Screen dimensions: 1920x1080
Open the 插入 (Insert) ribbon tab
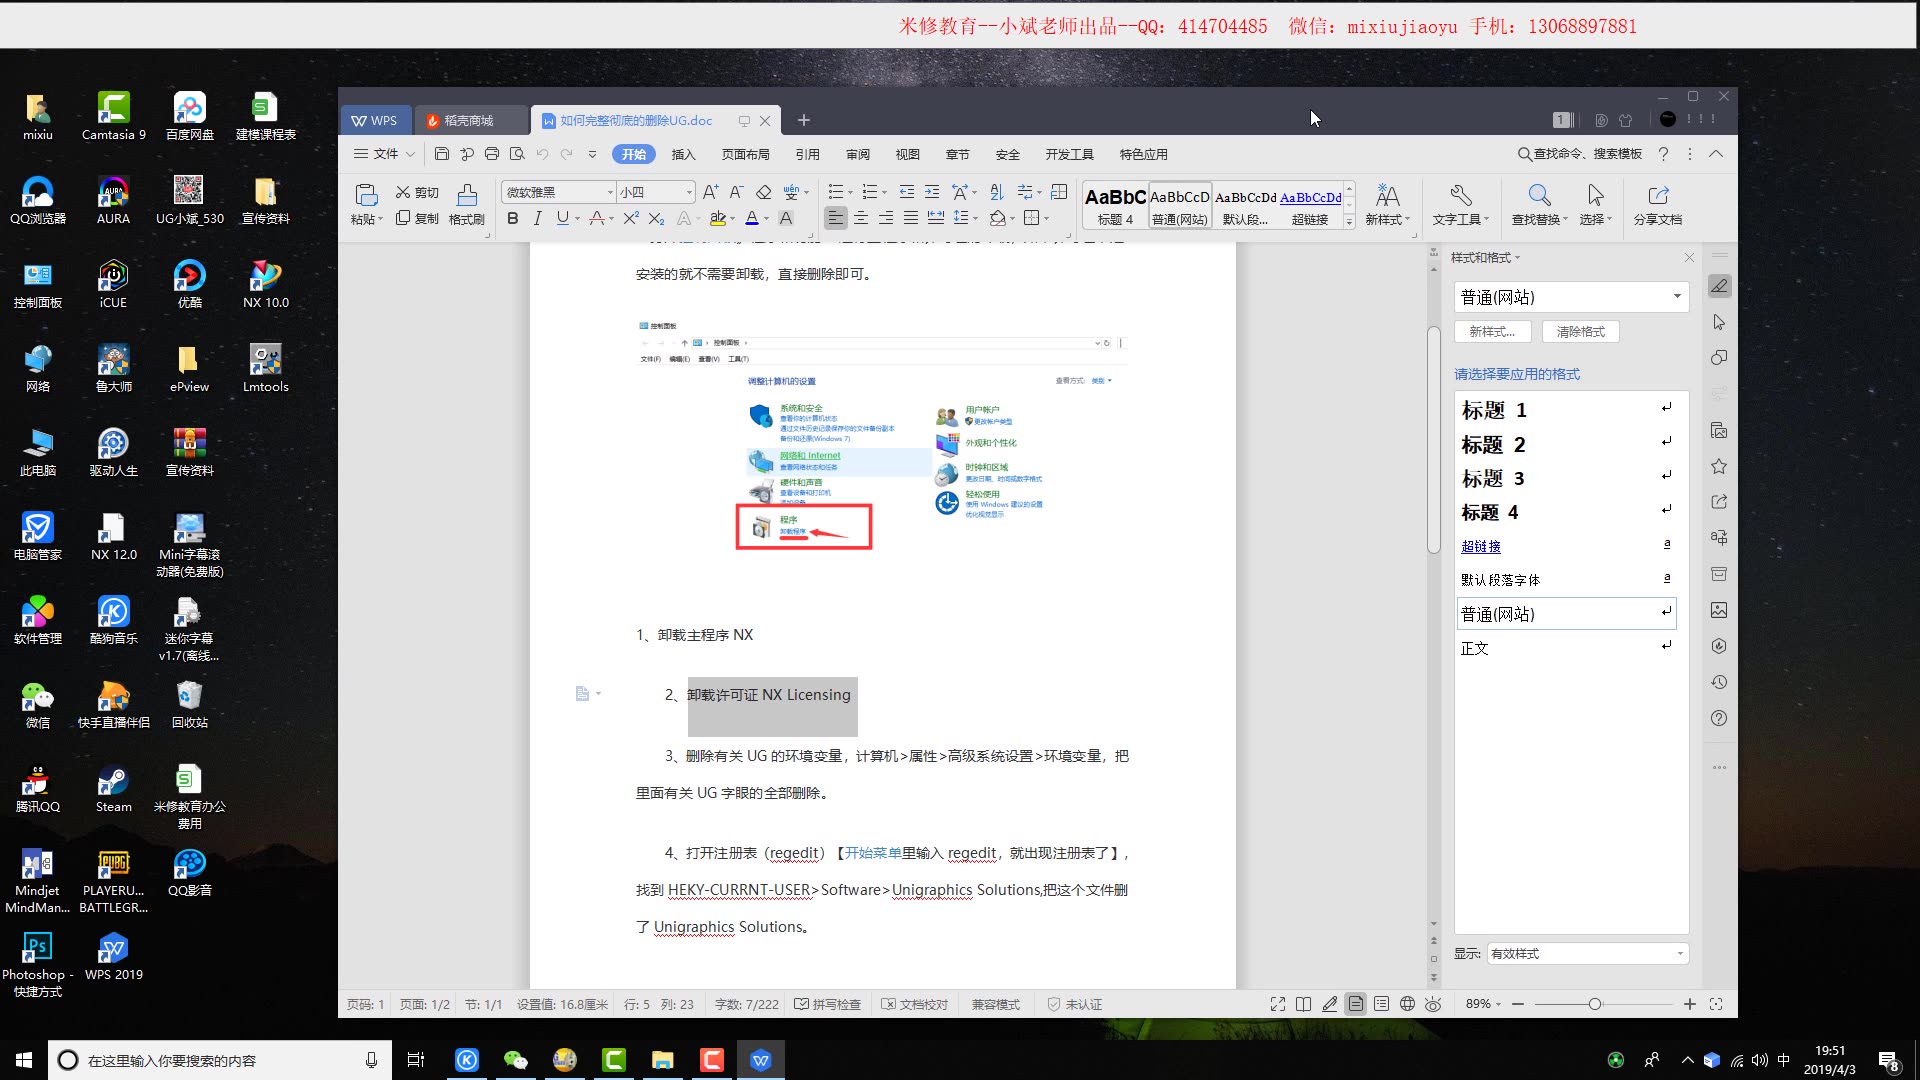click(x=683, y=154)
